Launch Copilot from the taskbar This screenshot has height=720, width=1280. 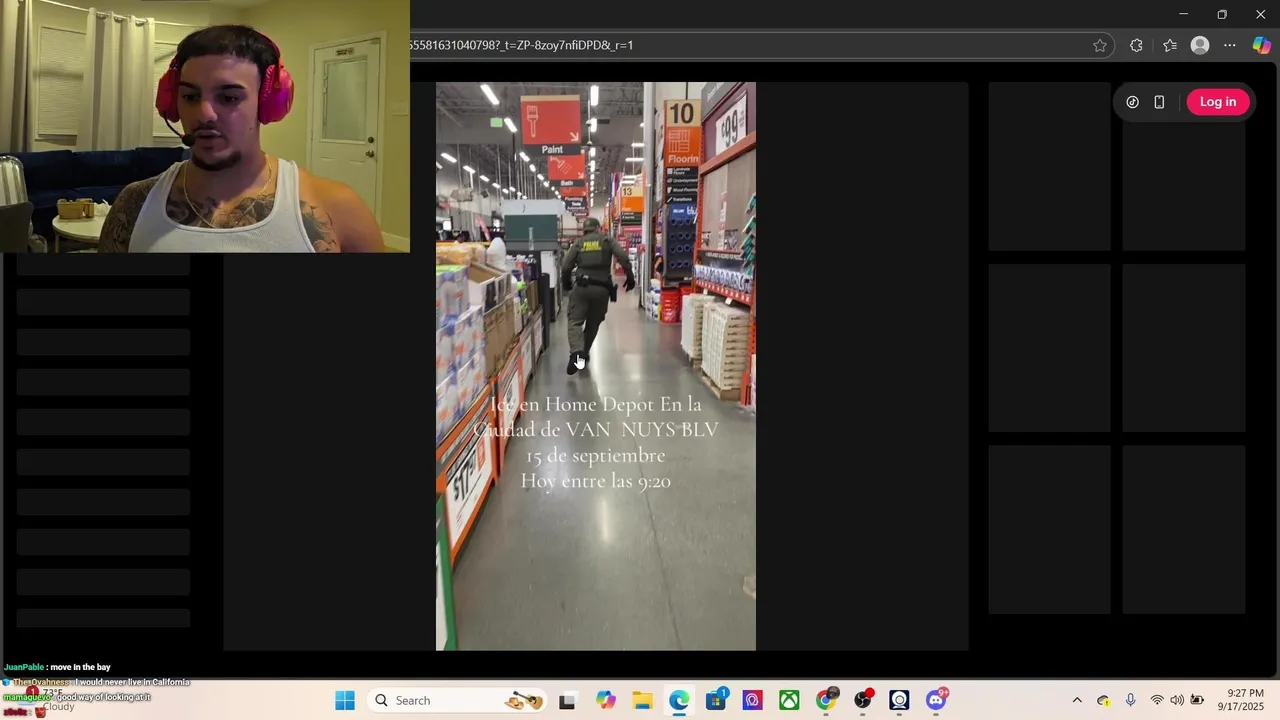606,701
